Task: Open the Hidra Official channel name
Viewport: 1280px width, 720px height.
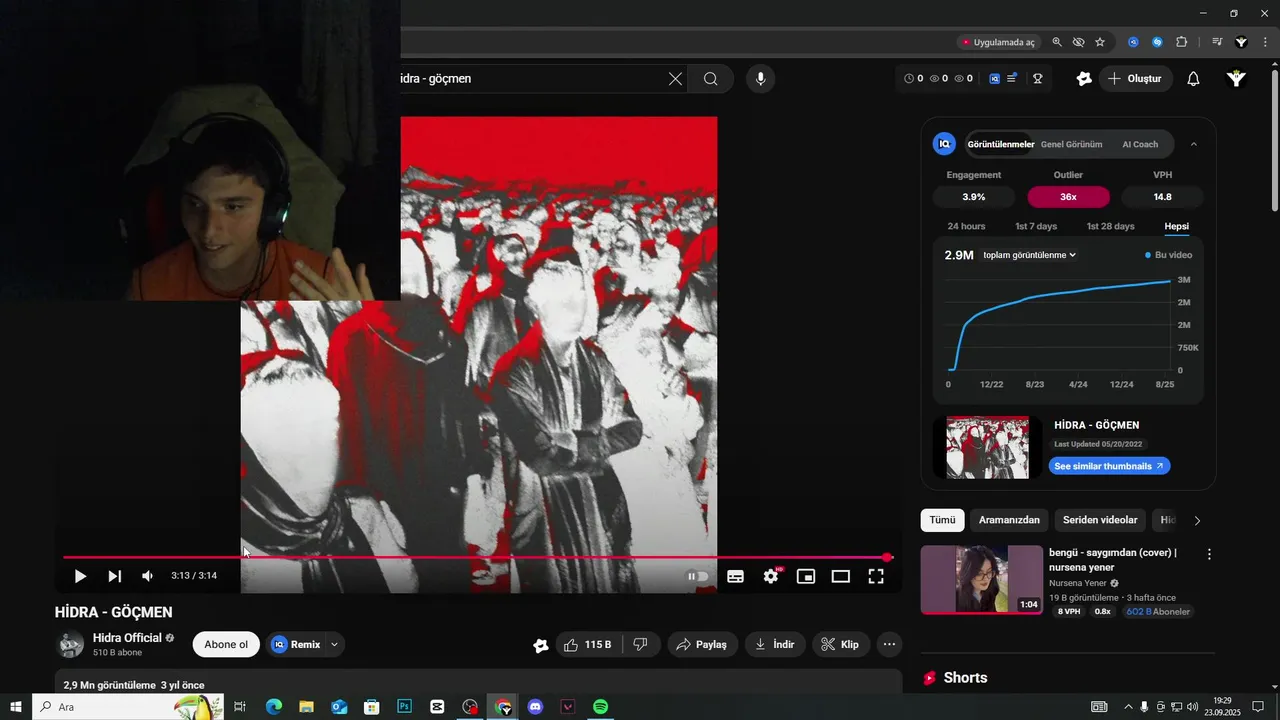Action: pos(127,638)
